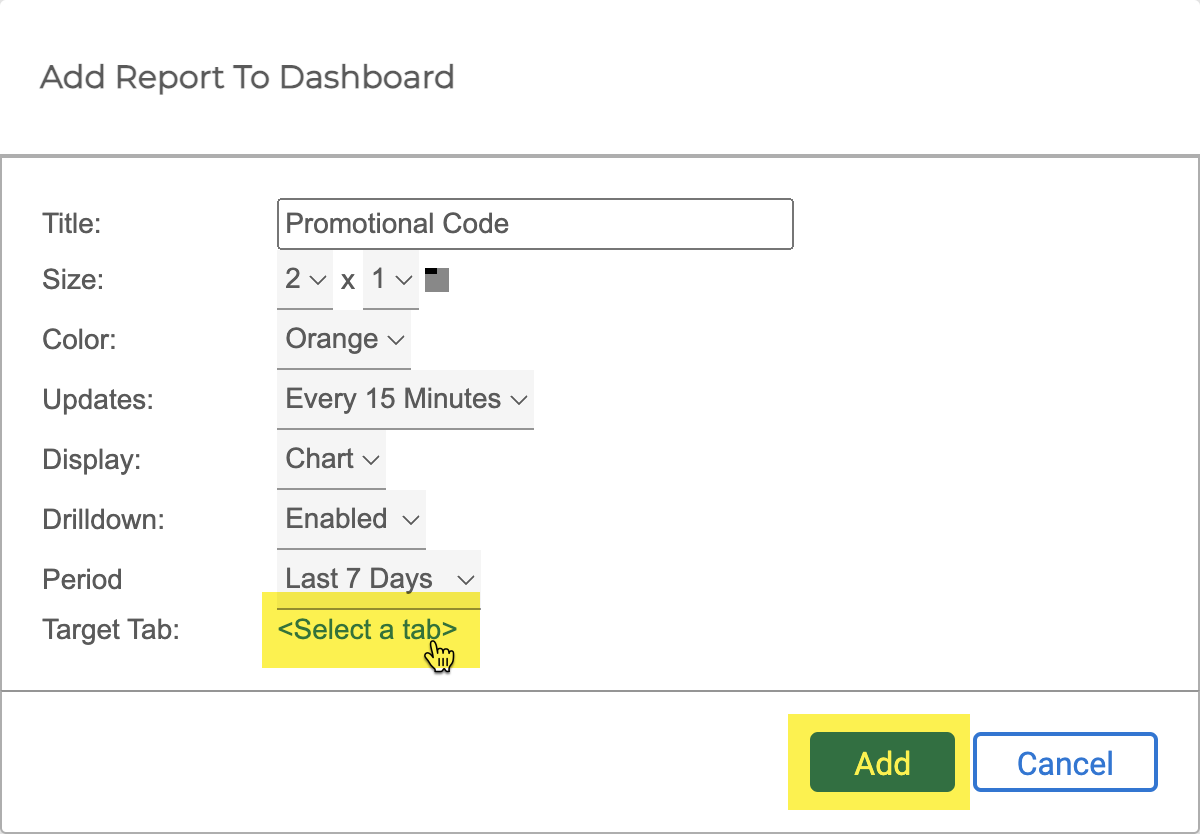Click the "Target Tab:" label
This screenshot has height=834, width=1200.
click(x=110, y=630)
